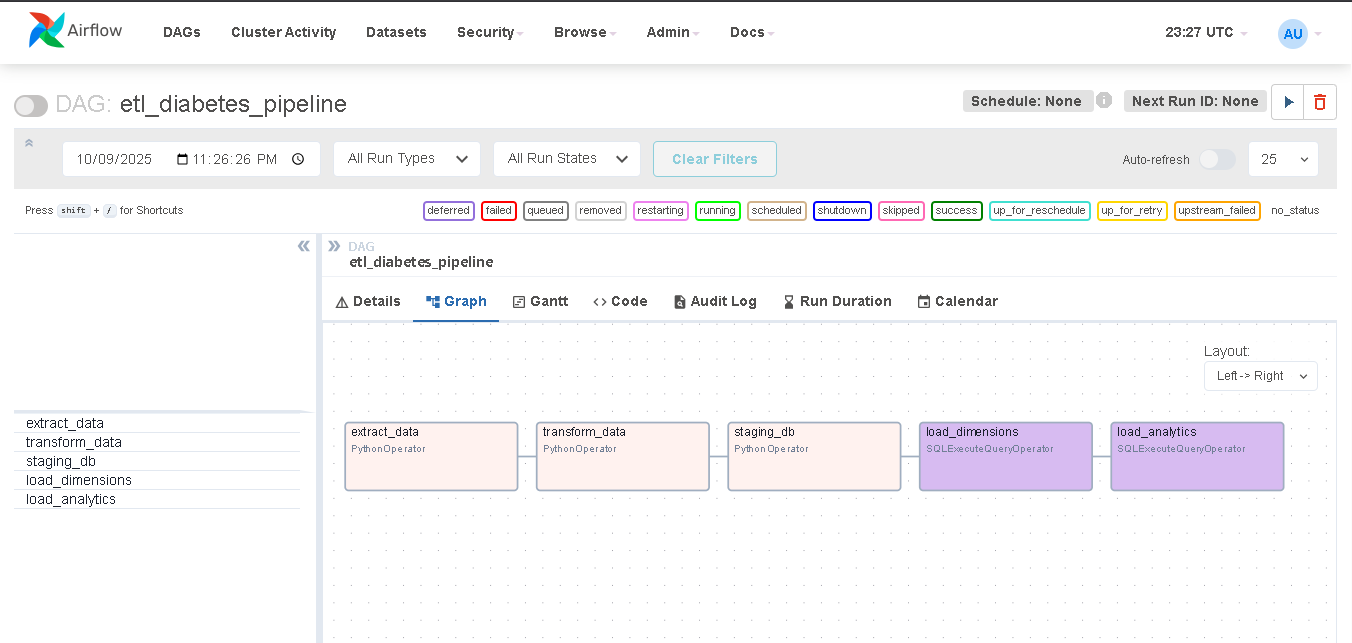
Task: Click the no_status legend label
Action: (1295, 211)
